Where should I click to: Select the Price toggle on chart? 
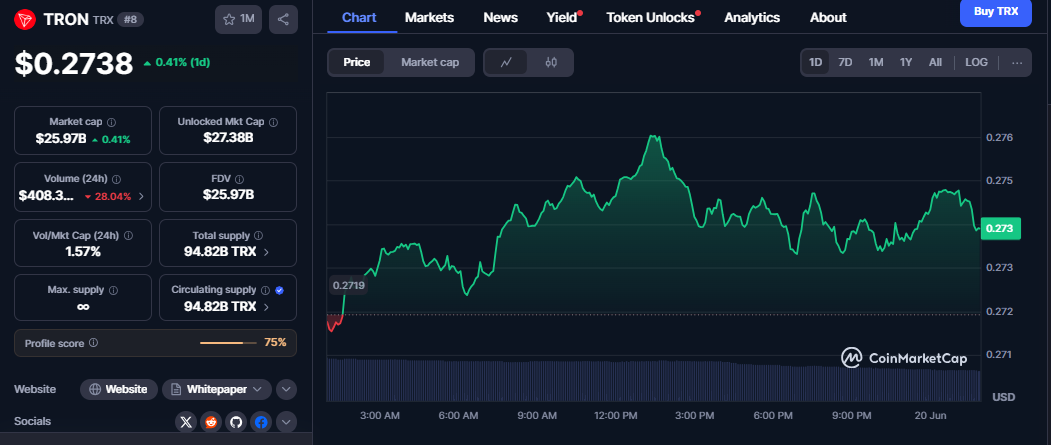(357, 62)
